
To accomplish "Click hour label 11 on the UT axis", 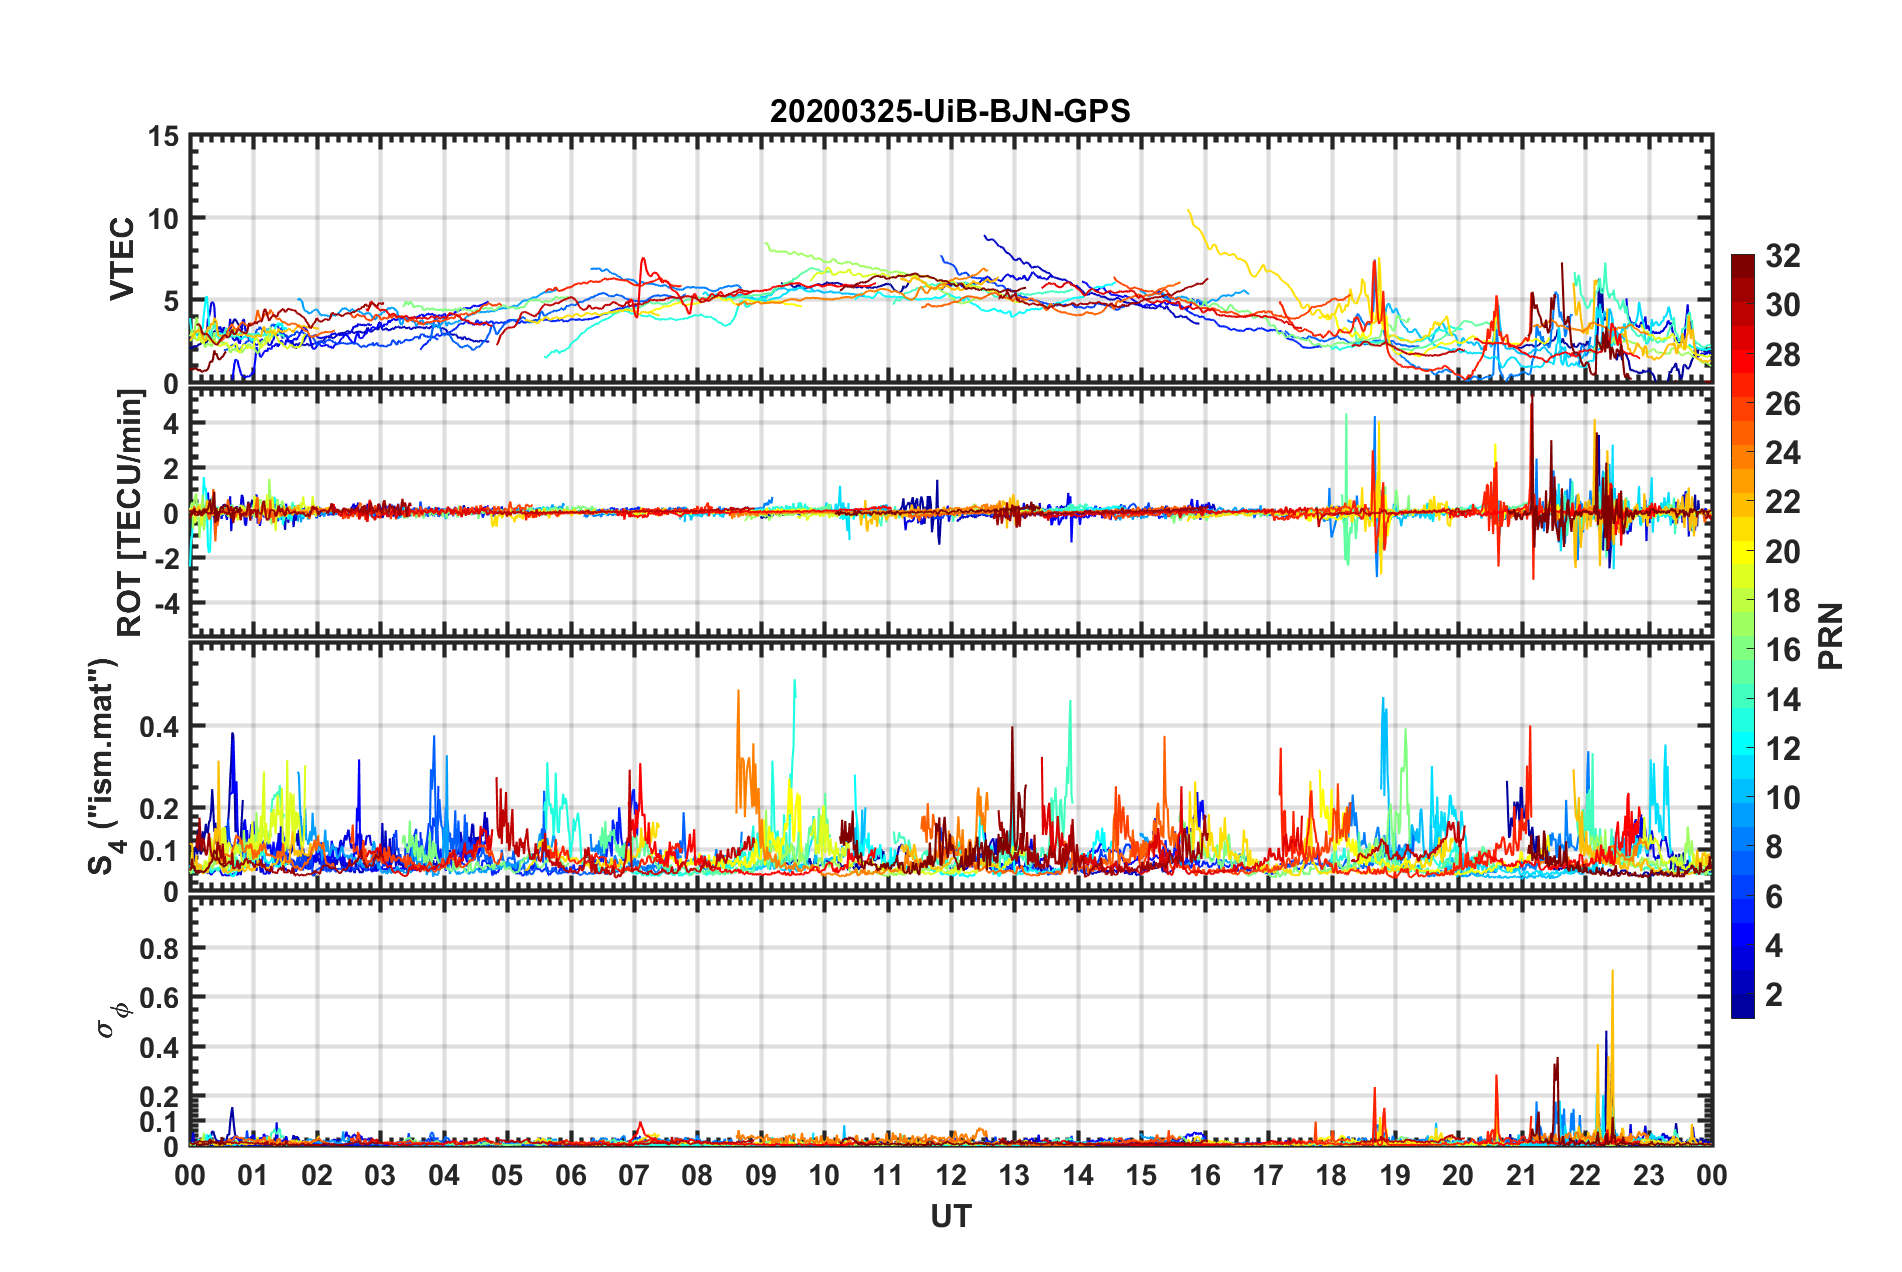I will [888, 1175].
